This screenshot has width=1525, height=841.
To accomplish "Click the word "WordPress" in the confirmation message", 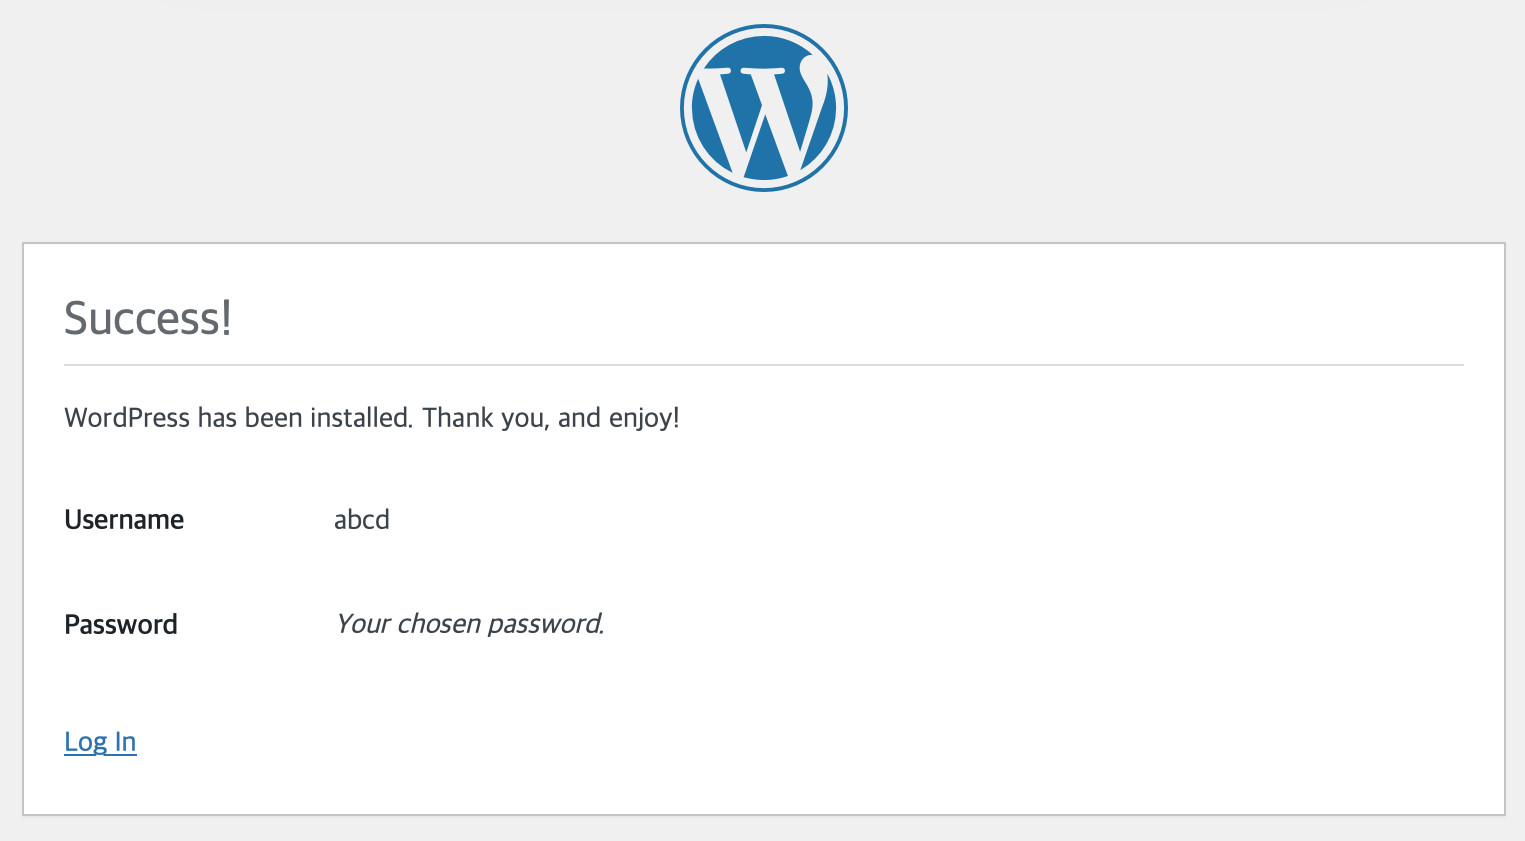I will tap(127, 418).
